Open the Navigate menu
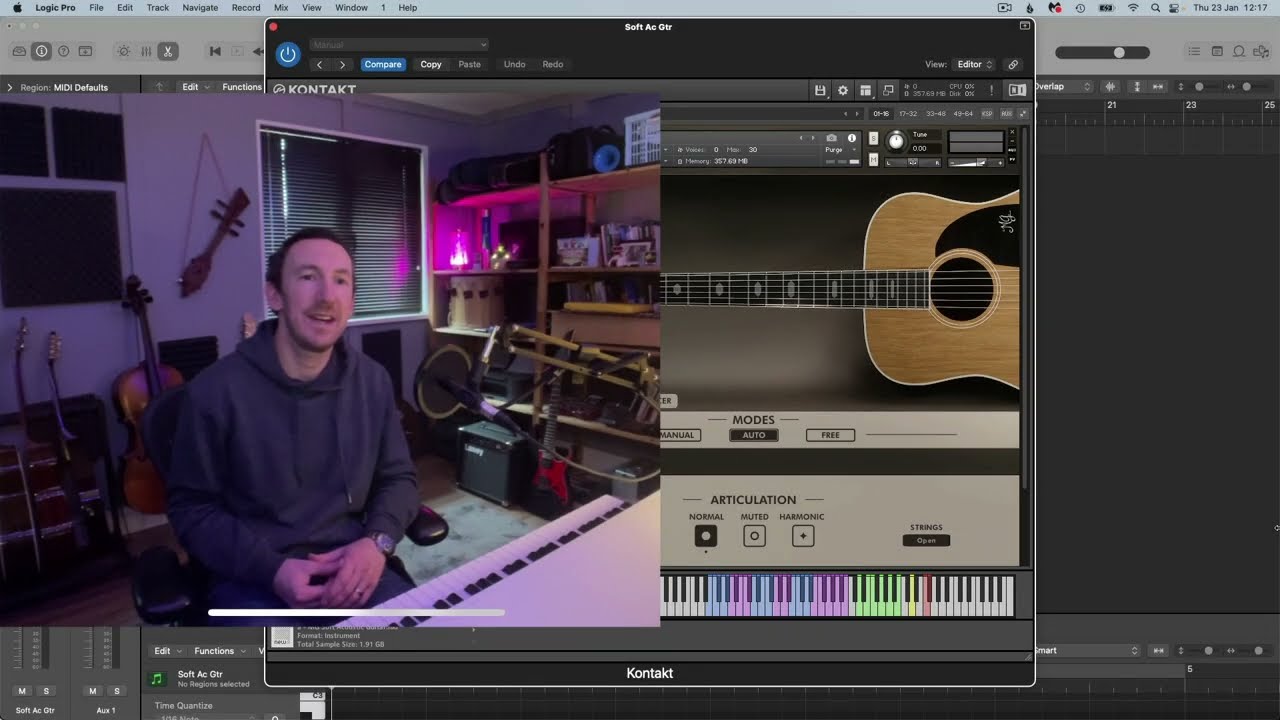The width and height of the screenshot is (1280, 720). tap(200, 7)
